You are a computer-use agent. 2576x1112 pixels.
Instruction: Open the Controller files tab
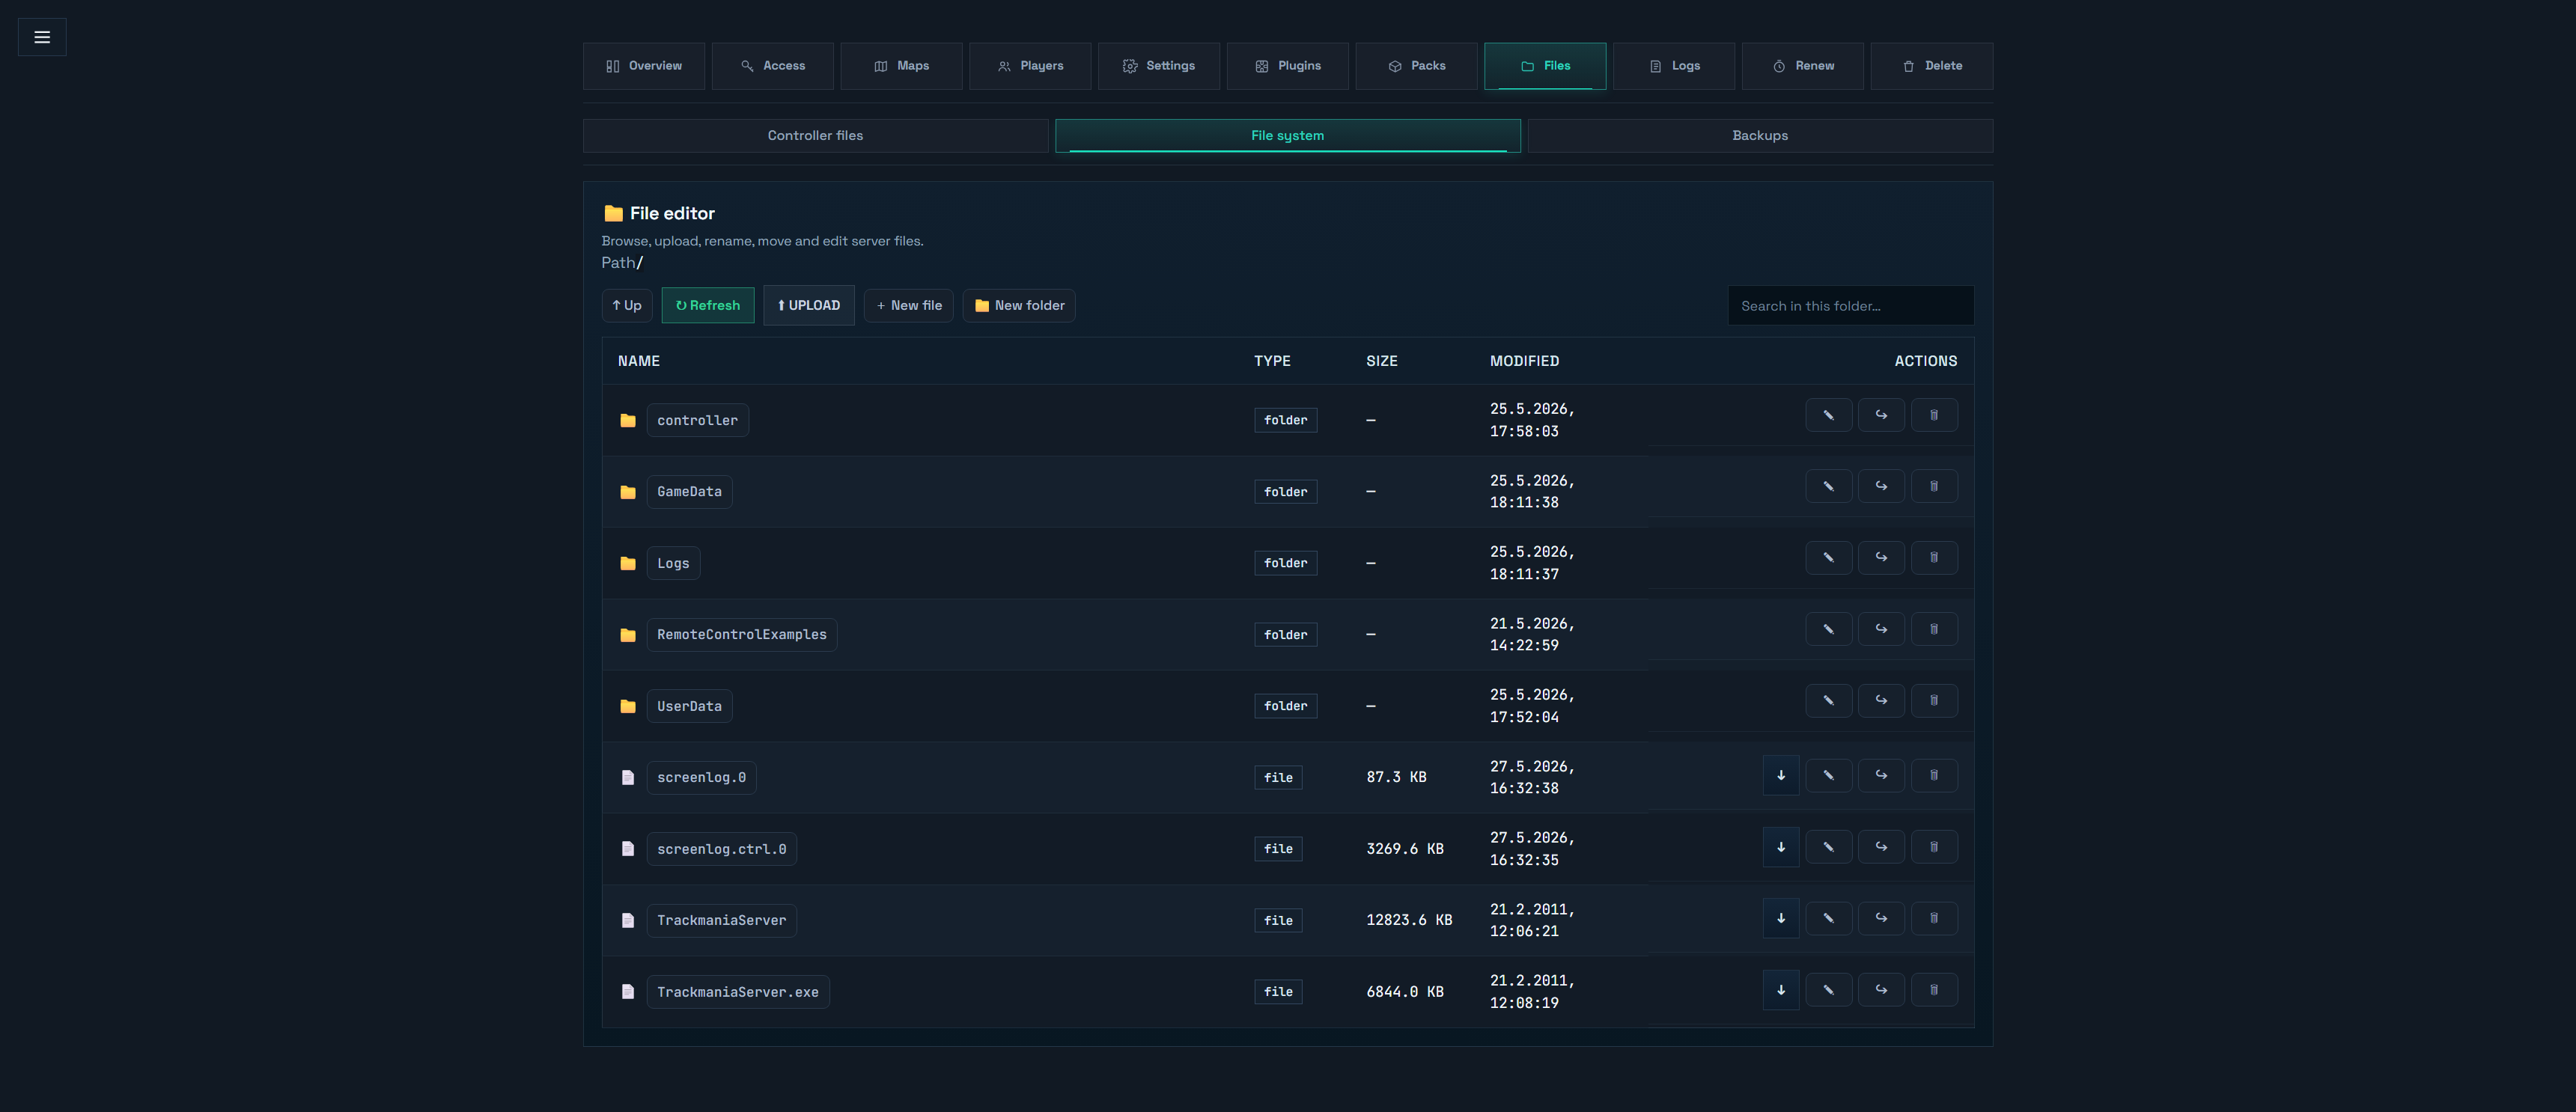[x=815, y=136]
